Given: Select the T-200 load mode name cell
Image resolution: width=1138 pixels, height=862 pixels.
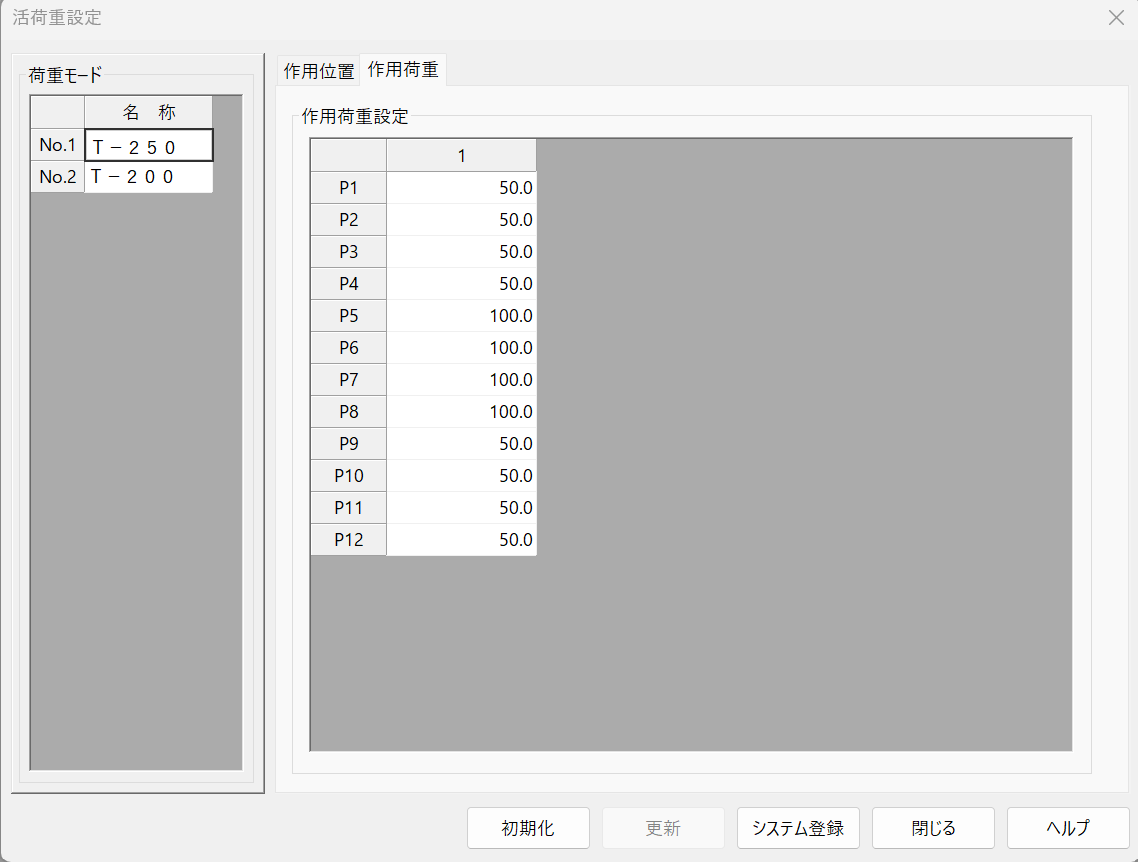Looking at the screenshot, I should (149, 177).
